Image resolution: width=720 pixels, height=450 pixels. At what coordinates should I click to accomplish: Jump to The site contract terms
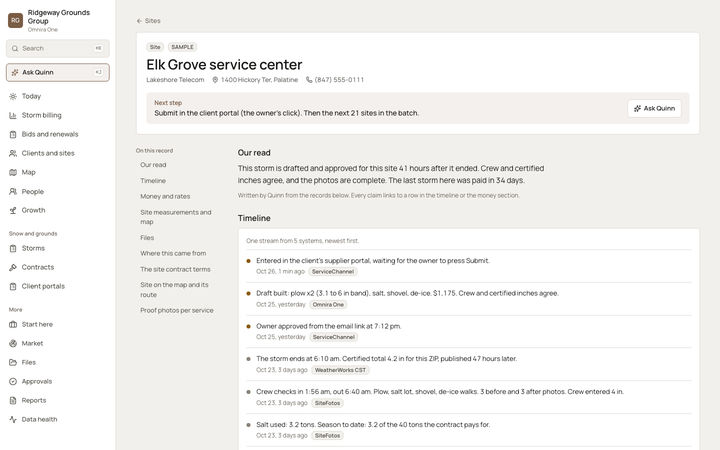pos(175,270)
